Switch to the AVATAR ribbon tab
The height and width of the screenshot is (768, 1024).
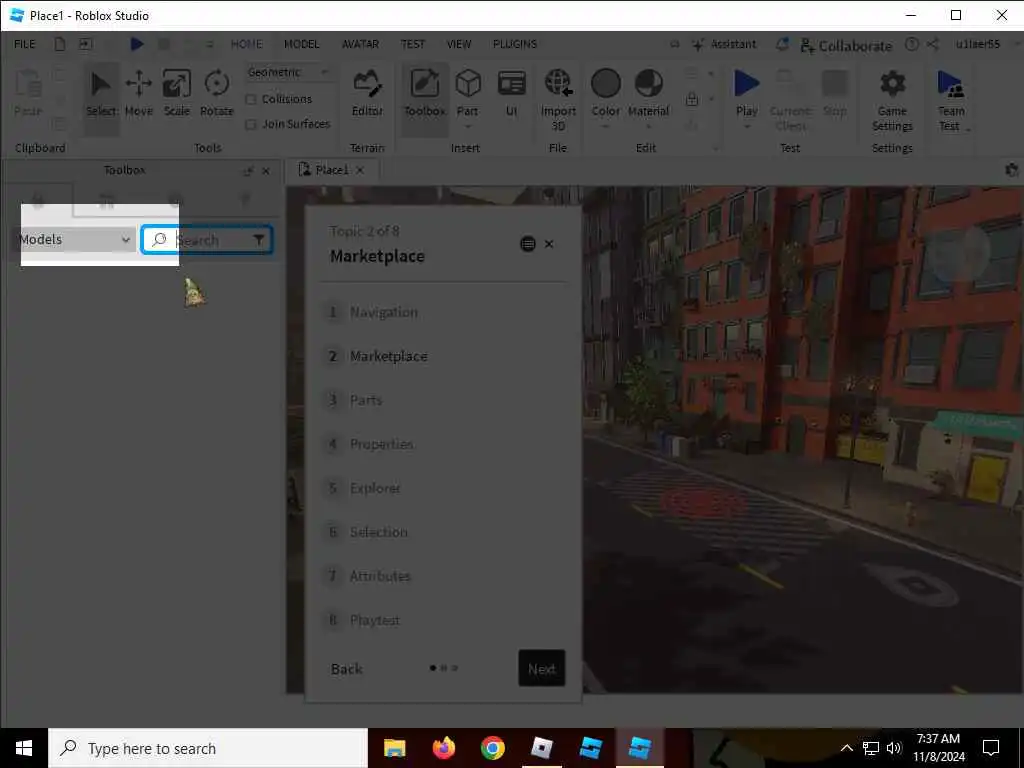pyautogui.click(x=360, y=44)
